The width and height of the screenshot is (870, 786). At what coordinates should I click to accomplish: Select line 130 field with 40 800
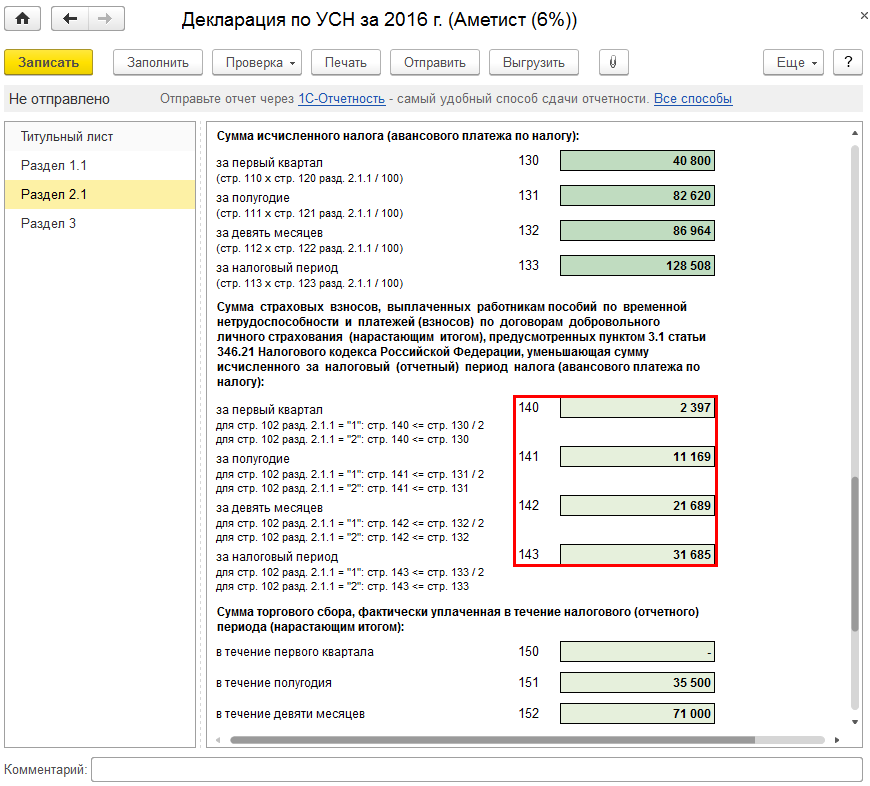[637, 161]
